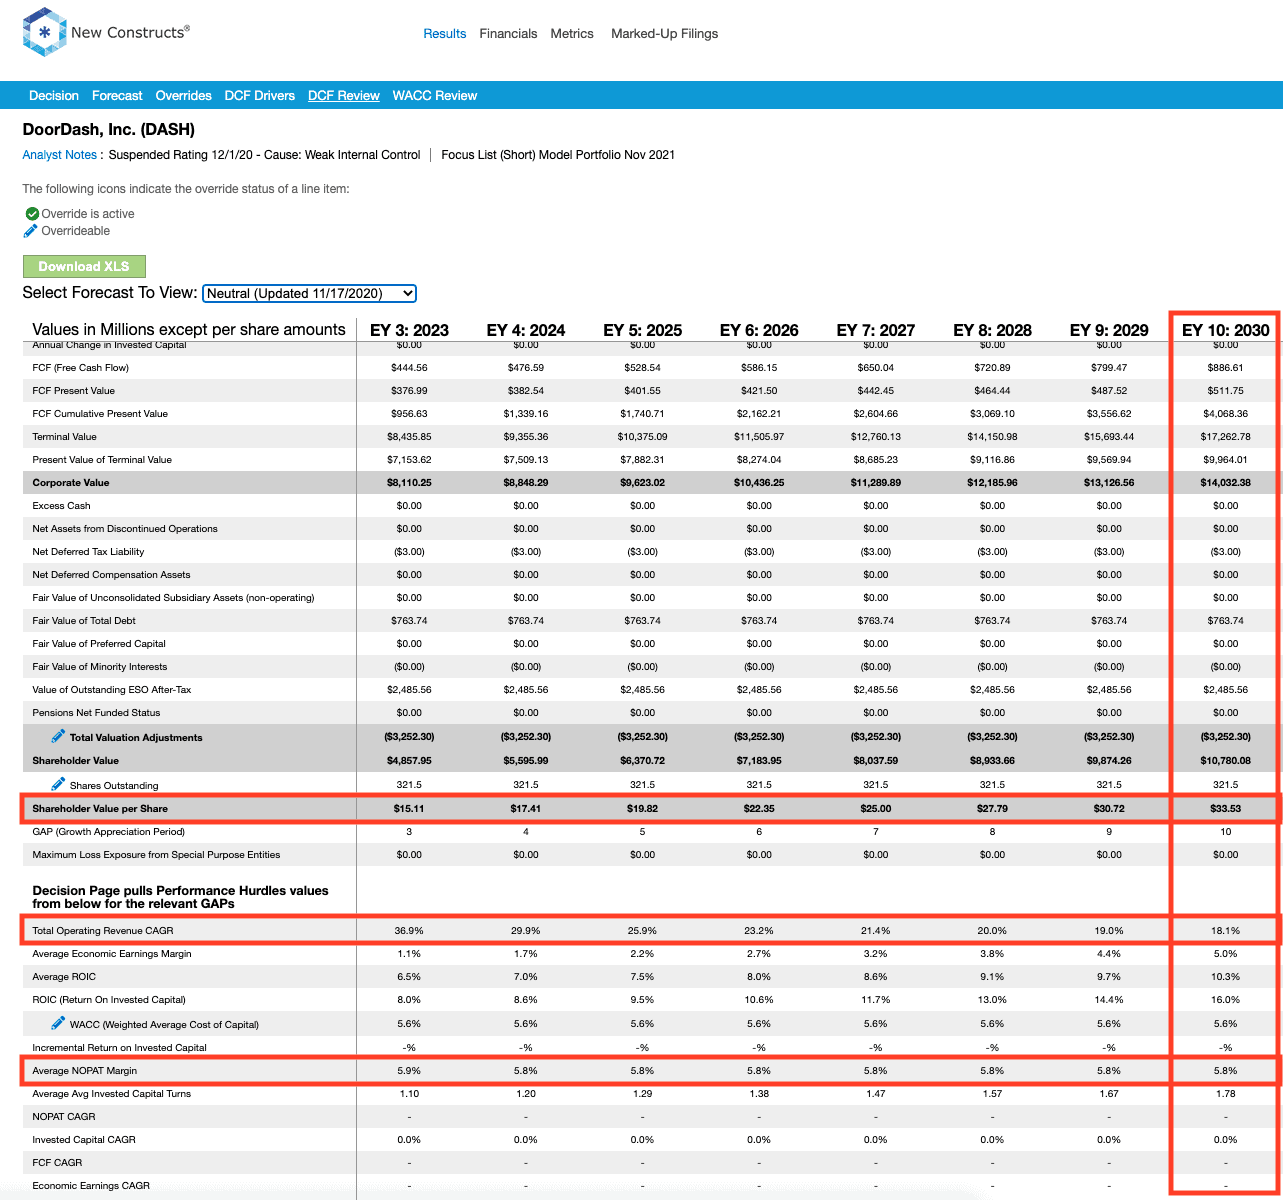Click the Corporate Value row label
Viewport: 1283px width, 1200px height.
click(x=71, y=483)
